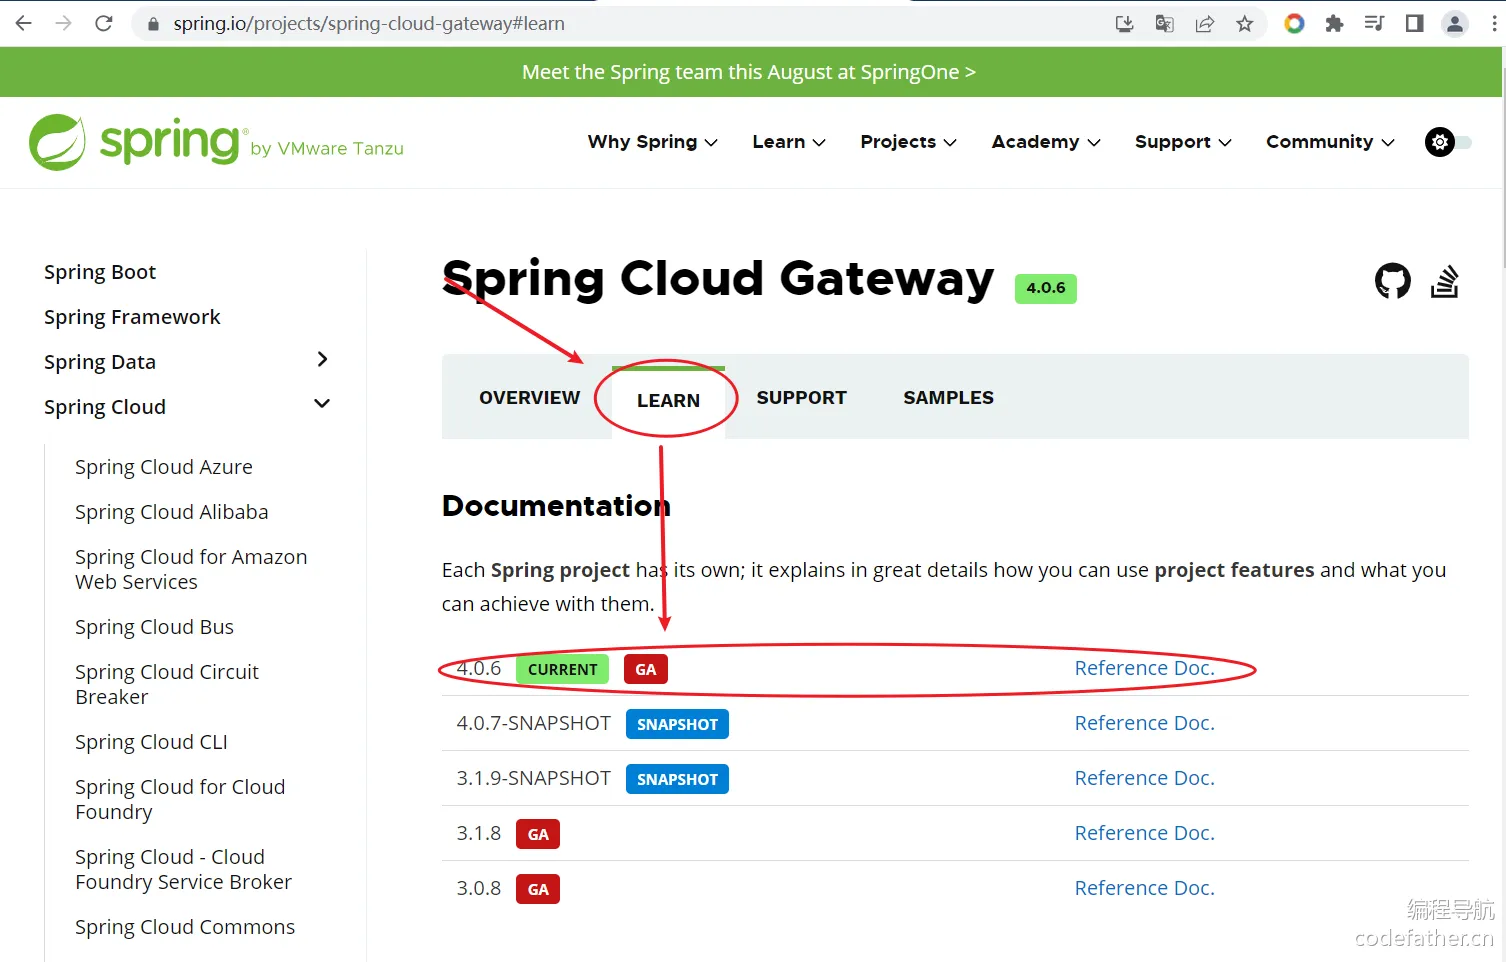Switch to the SUPPORT tab
The image size is (1506, 962).
tap(801, 398)
